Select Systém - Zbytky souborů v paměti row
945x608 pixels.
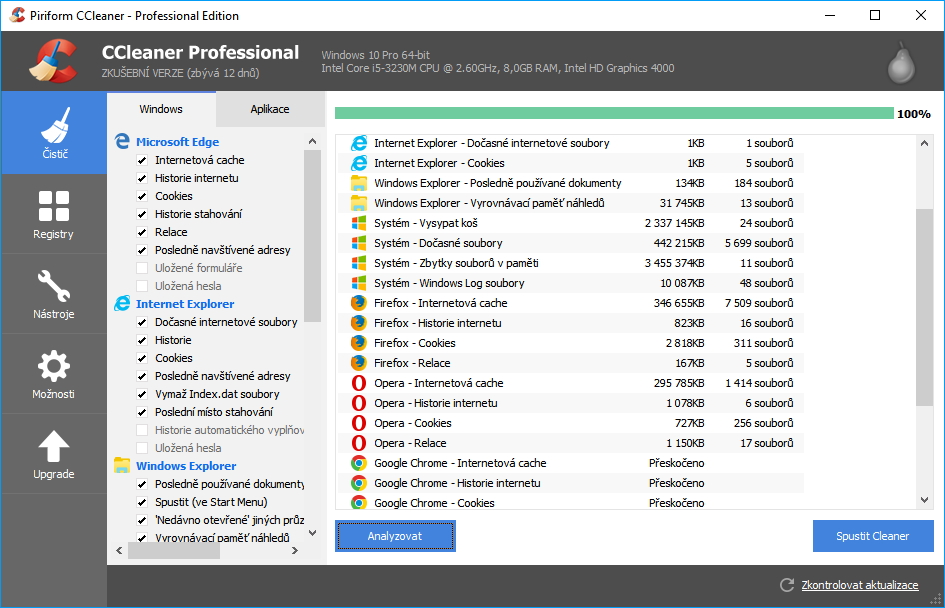tap(570, 263)
